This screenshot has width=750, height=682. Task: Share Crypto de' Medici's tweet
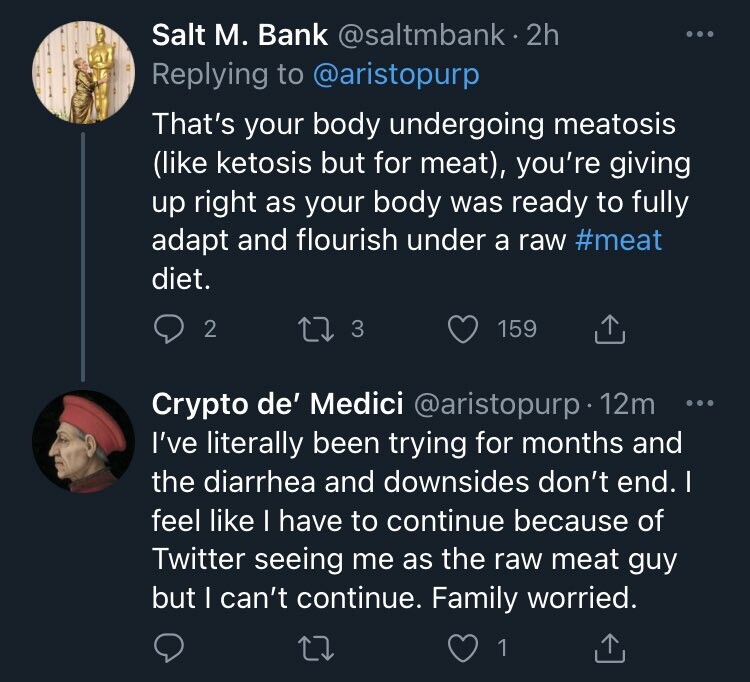click(x=607, y=650)
